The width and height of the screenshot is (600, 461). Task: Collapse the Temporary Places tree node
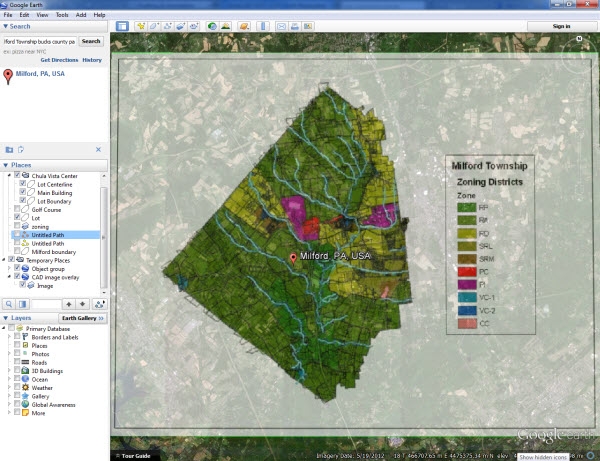click(x=4, y=260)
